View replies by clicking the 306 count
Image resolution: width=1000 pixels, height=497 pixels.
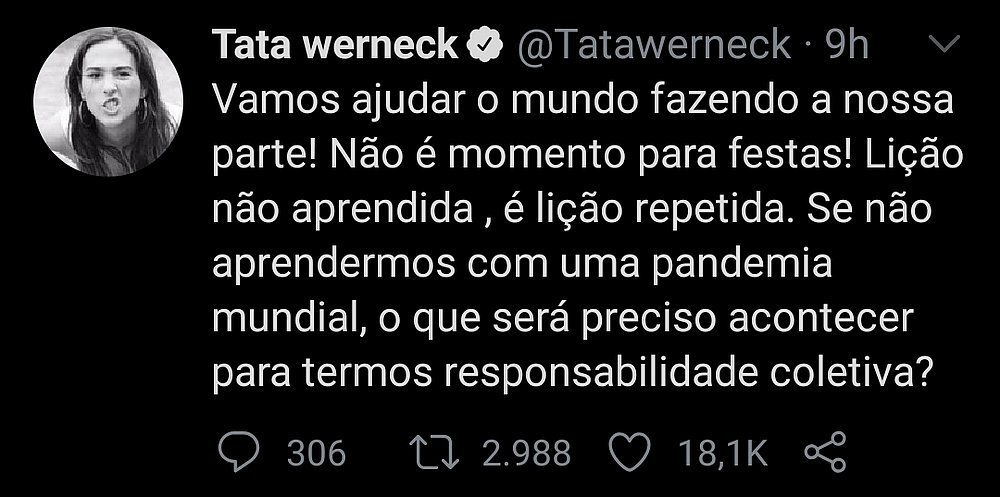316,453
